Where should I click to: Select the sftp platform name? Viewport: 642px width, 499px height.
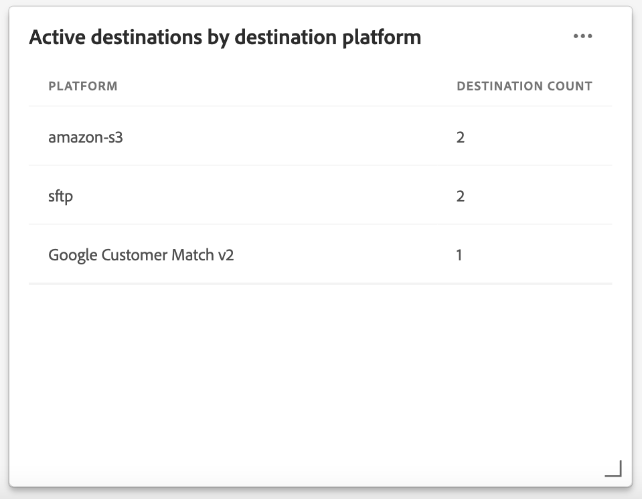tap(60, 196)
